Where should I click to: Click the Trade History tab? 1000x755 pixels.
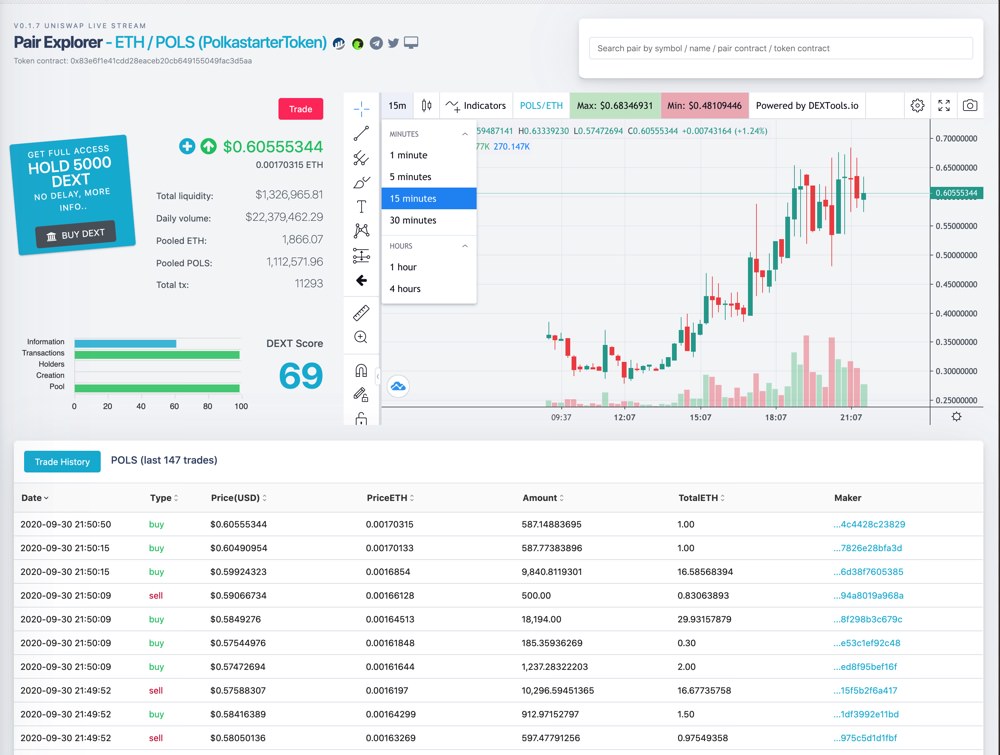(x=62, y=462)
